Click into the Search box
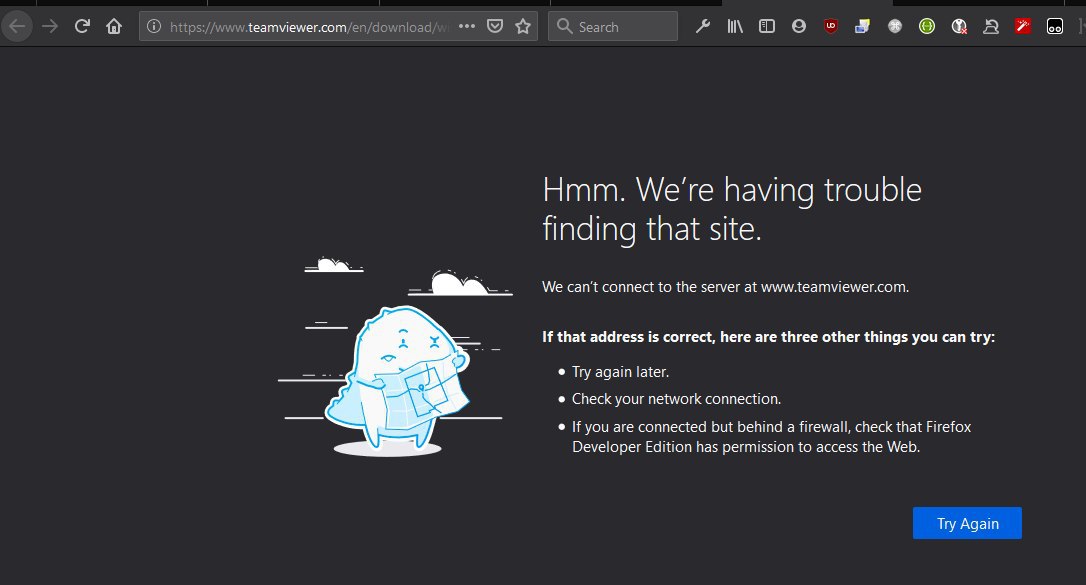The width and height of the screenshot is (1086, 585). [x=613, y=27]
